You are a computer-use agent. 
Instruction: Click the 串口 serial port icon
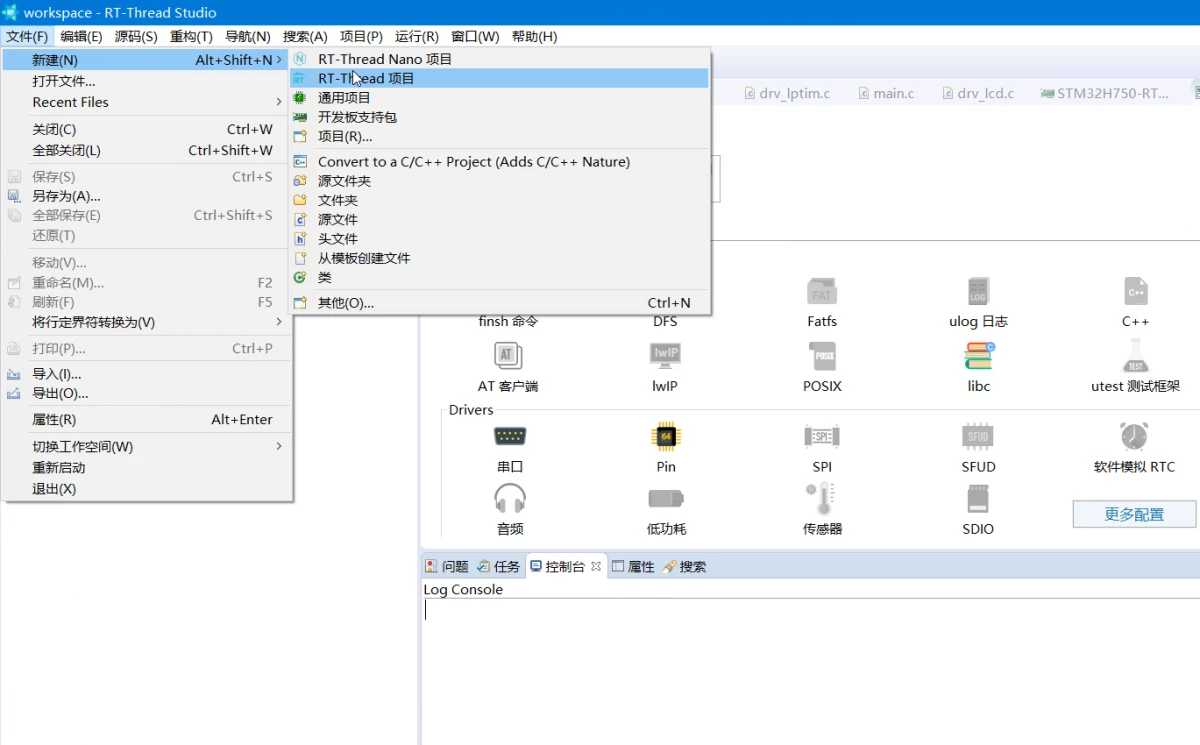[510, 436]
